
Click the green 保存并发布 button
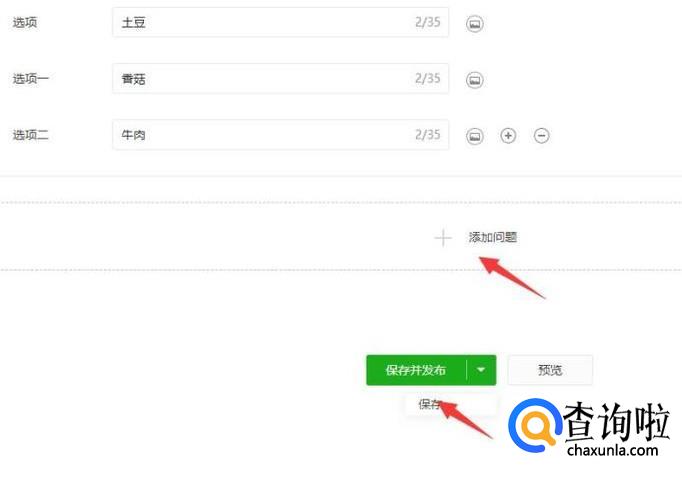416,370
